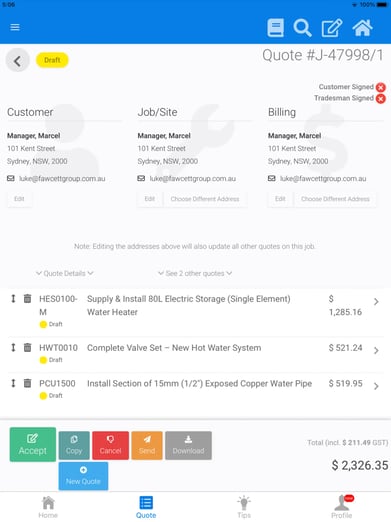This screenshot has width=391, height=522.
Task: Send the quote with orange button
Action: [147, 446]
